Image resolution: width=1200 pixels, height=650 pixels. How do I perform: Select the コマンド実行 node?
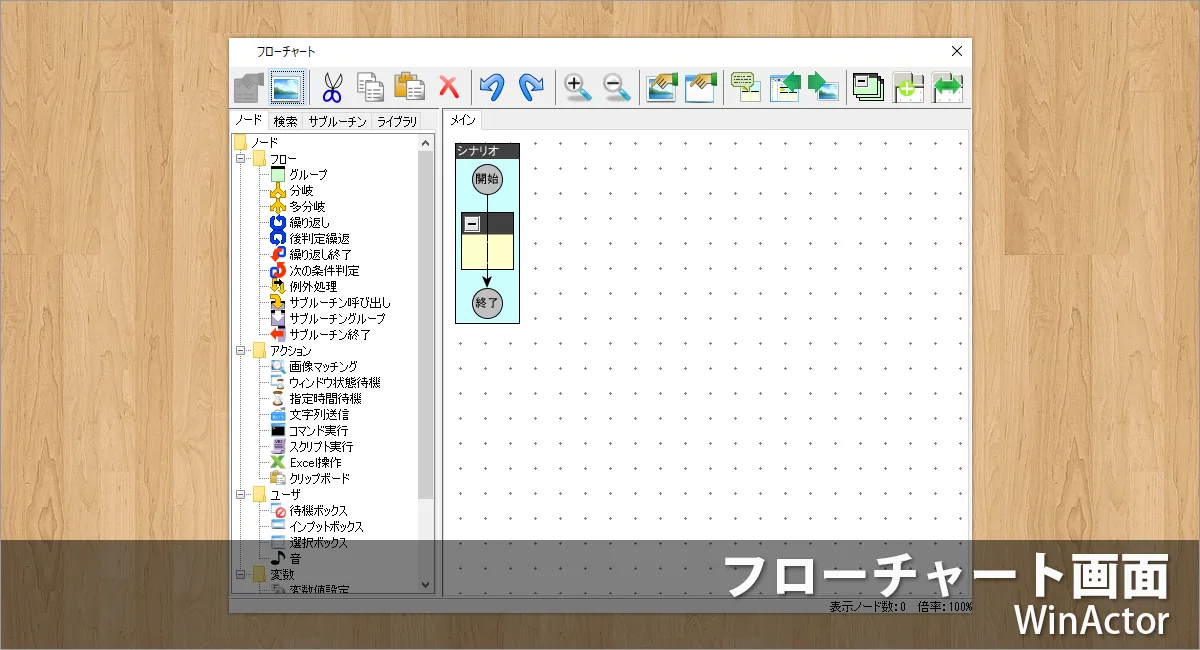[319, 430]
